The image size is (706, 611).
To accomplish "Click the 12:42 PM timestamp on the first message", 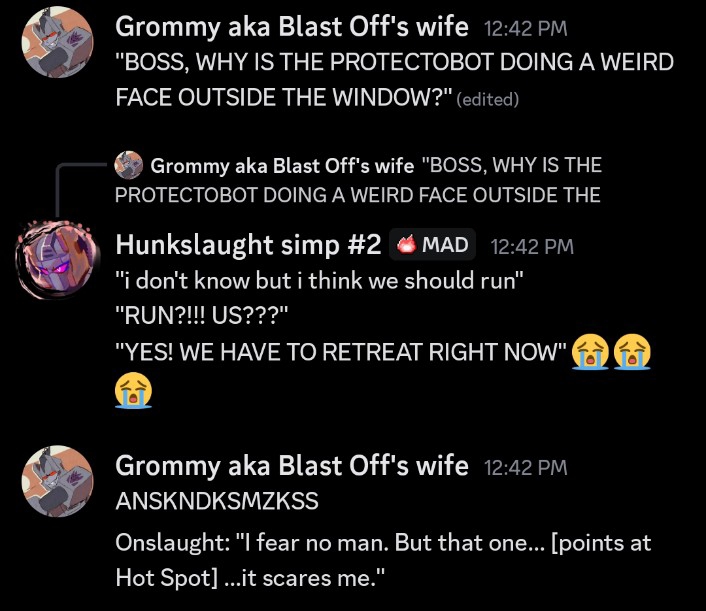I will tap(525, 29).
